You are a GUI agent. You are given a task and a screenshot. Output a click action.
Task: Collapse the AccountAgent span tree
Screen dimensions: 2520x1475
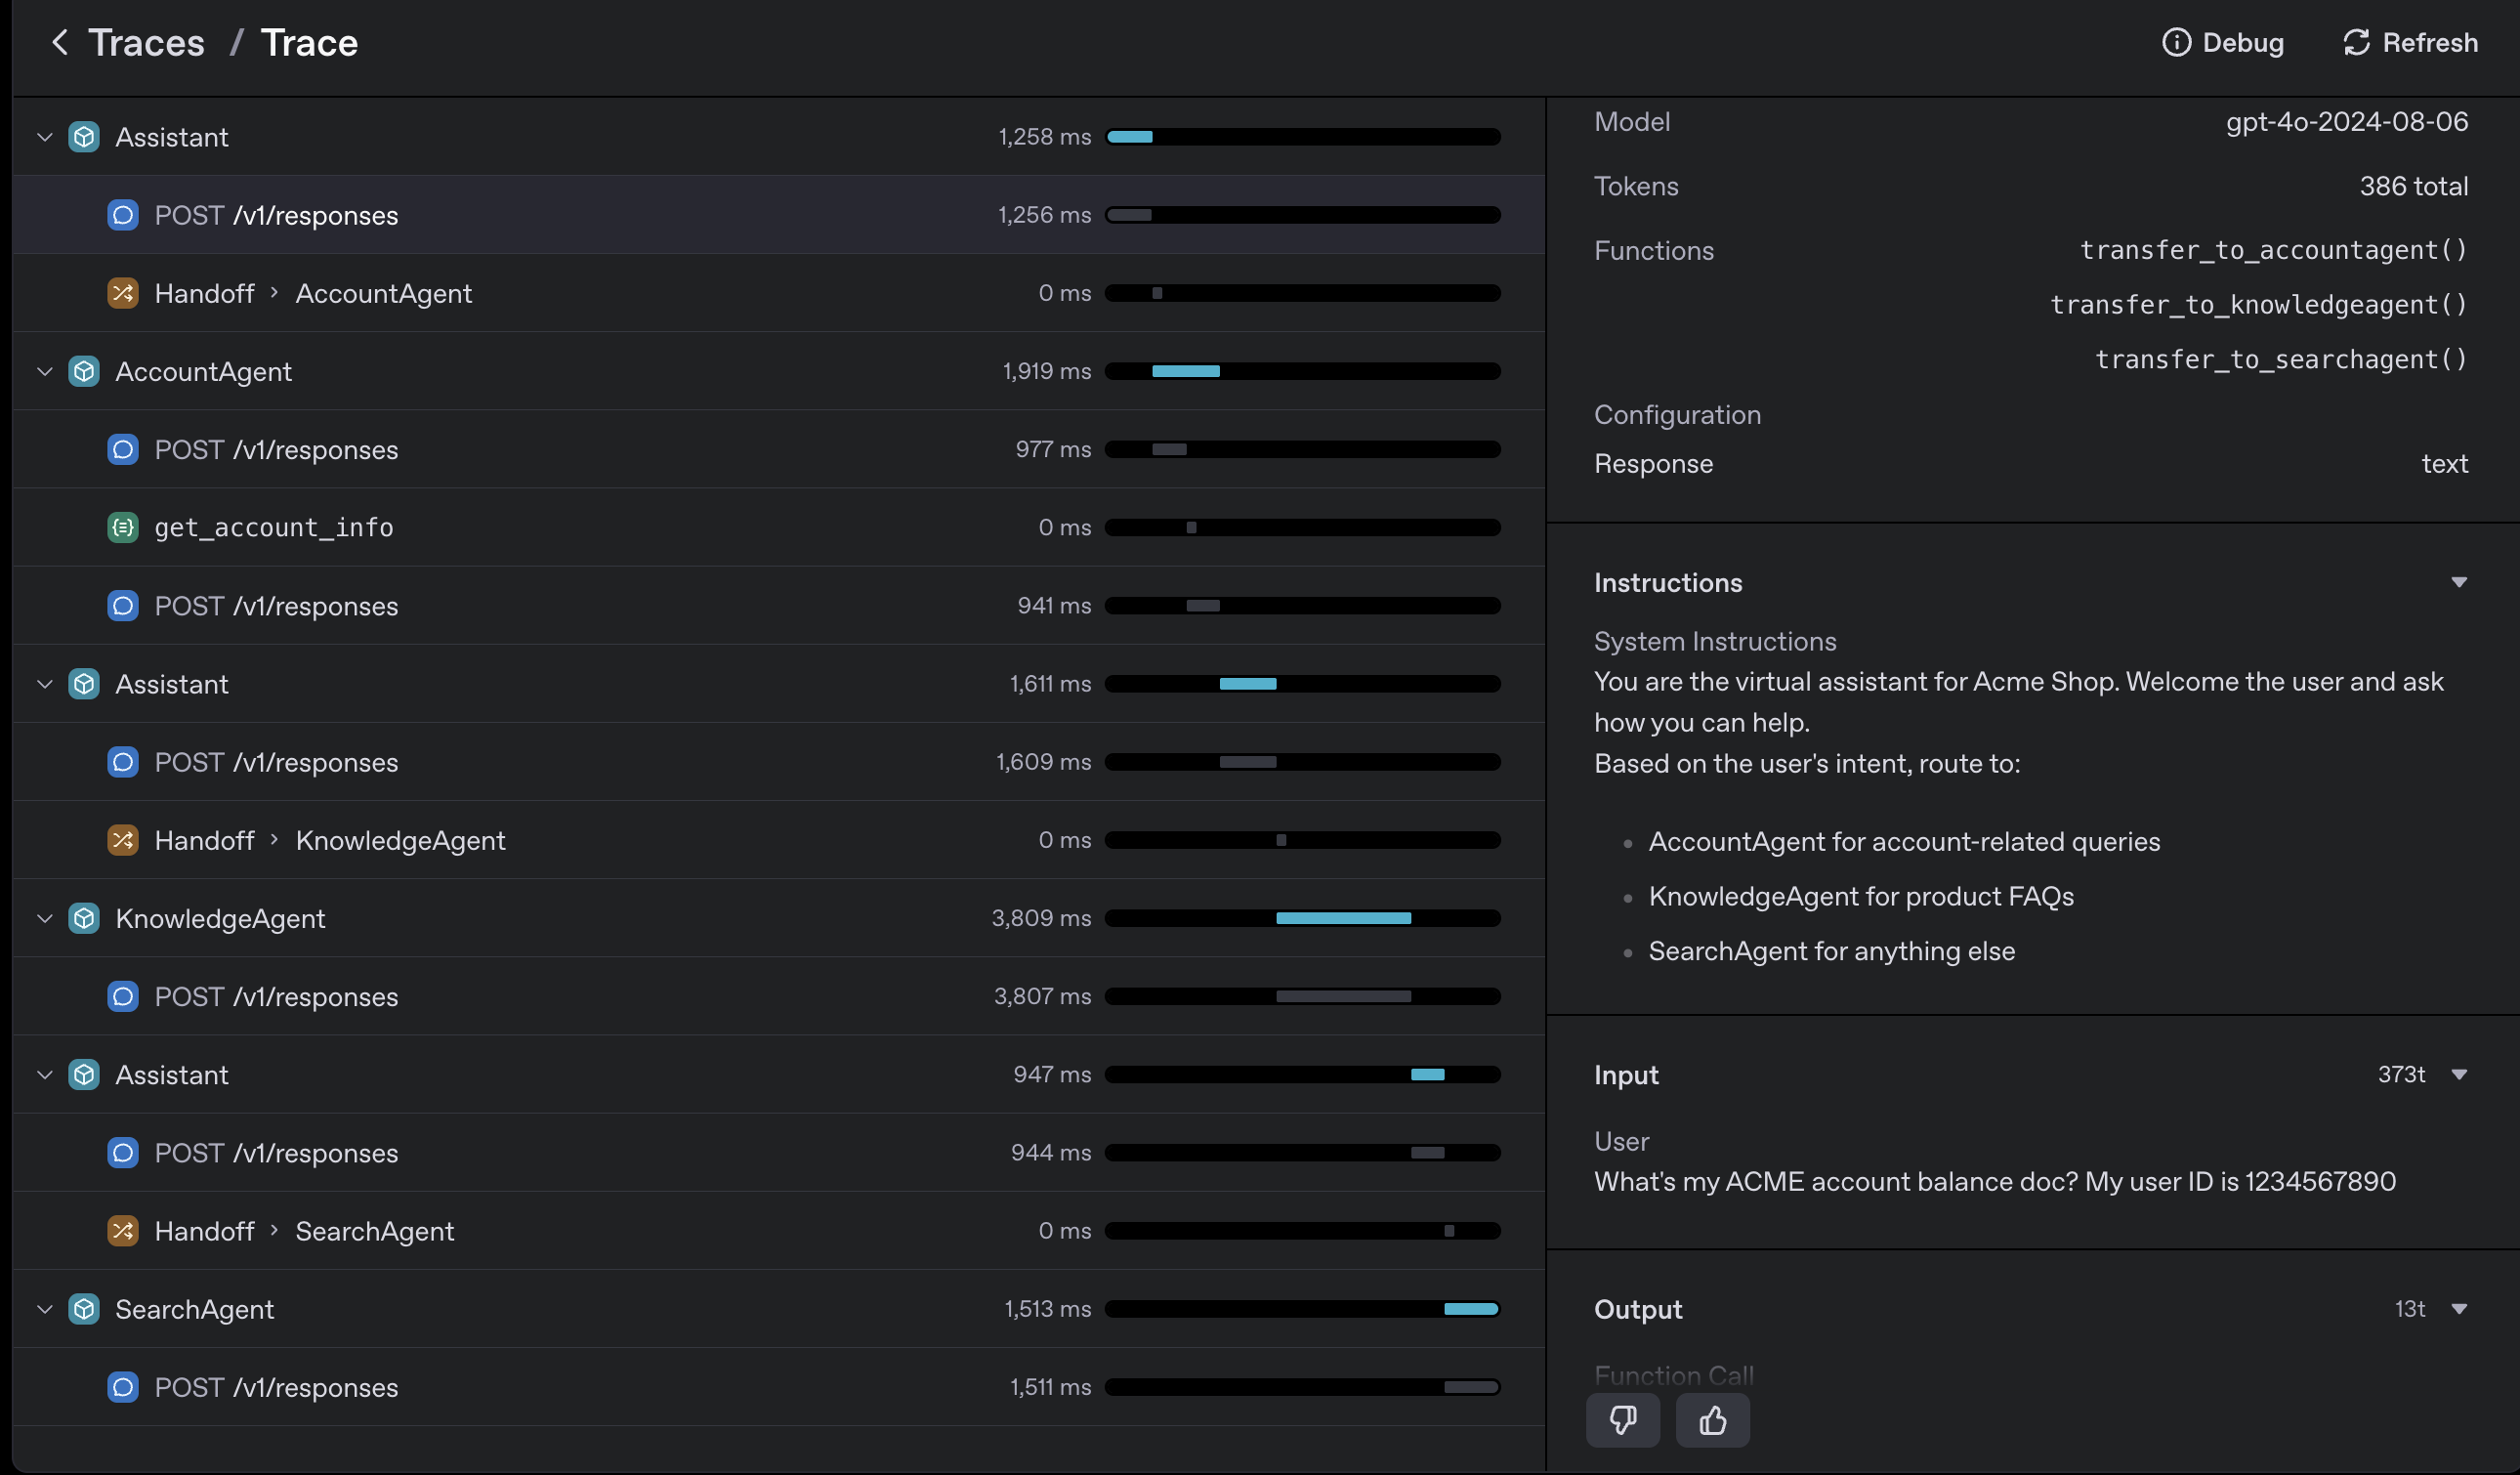(x=44, y=371)
